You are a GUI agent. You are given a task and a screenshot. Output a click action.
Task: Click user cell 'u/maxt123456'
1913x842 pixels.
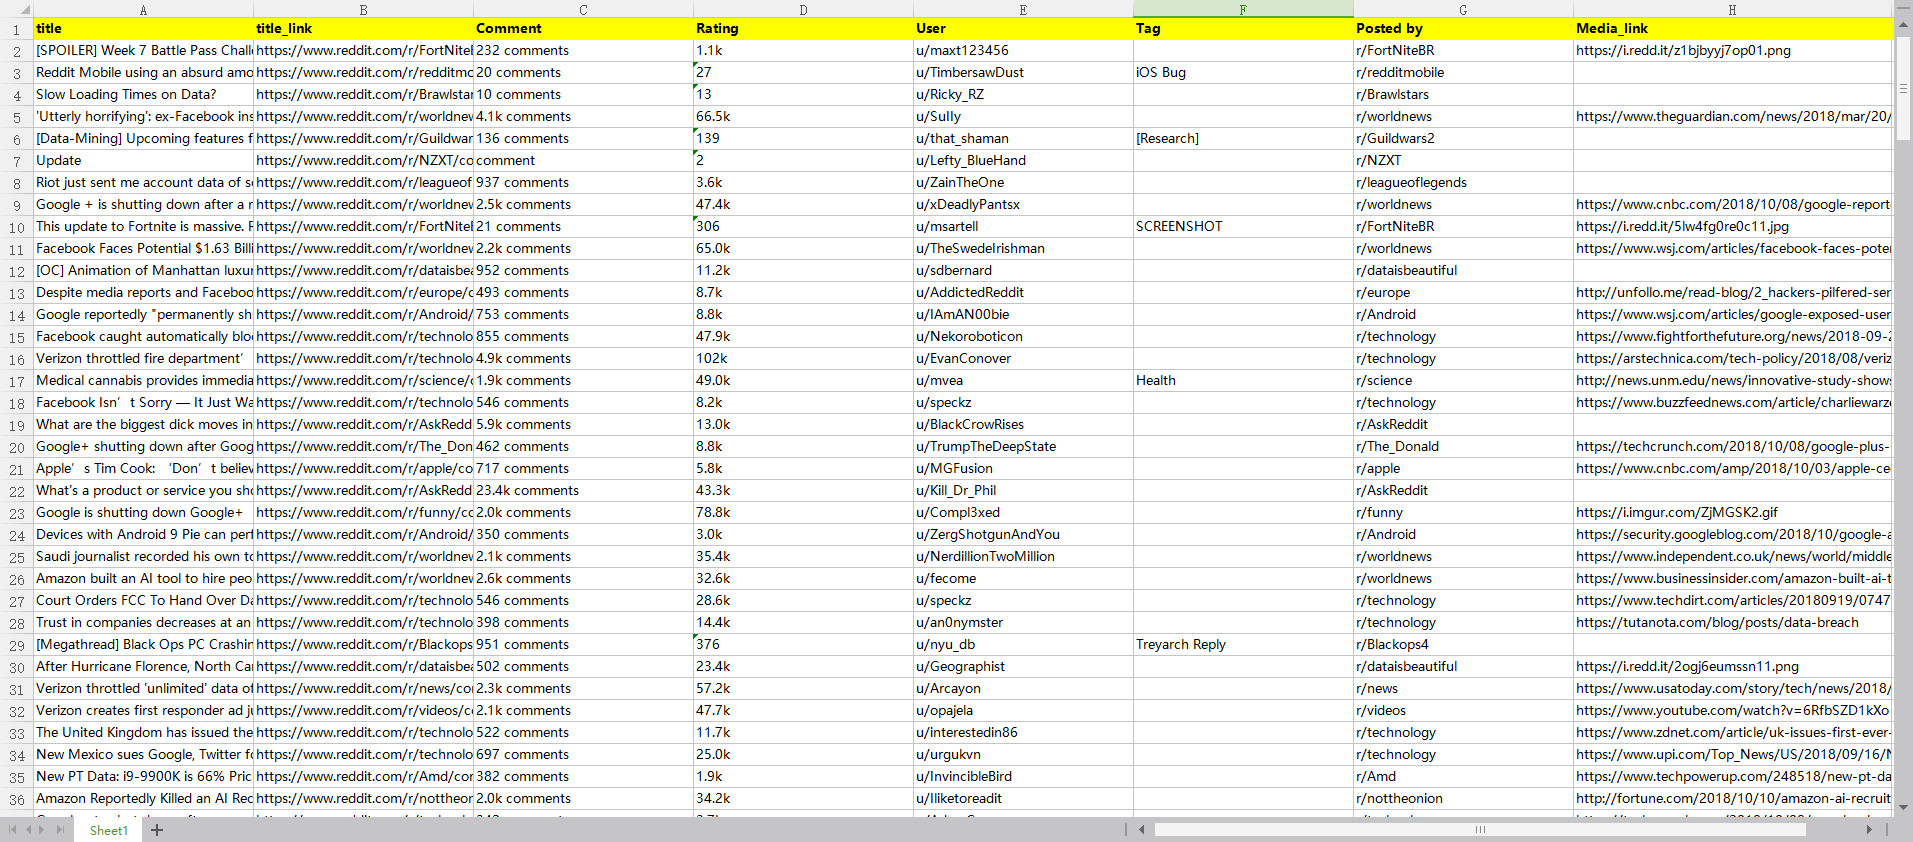1023,50
